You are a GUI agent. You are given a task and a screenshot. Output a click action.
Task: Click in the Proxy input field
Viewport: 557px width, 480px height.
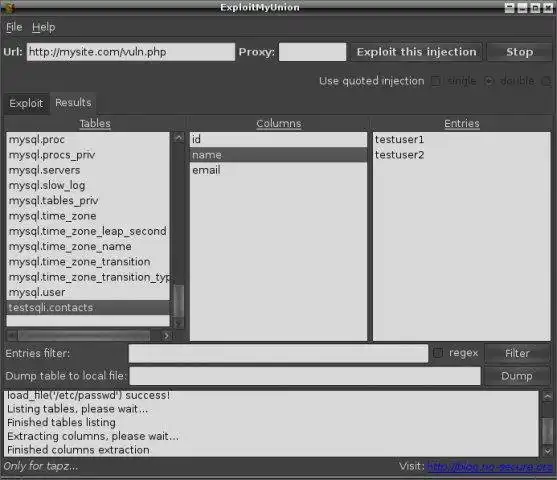pos(312,52)
